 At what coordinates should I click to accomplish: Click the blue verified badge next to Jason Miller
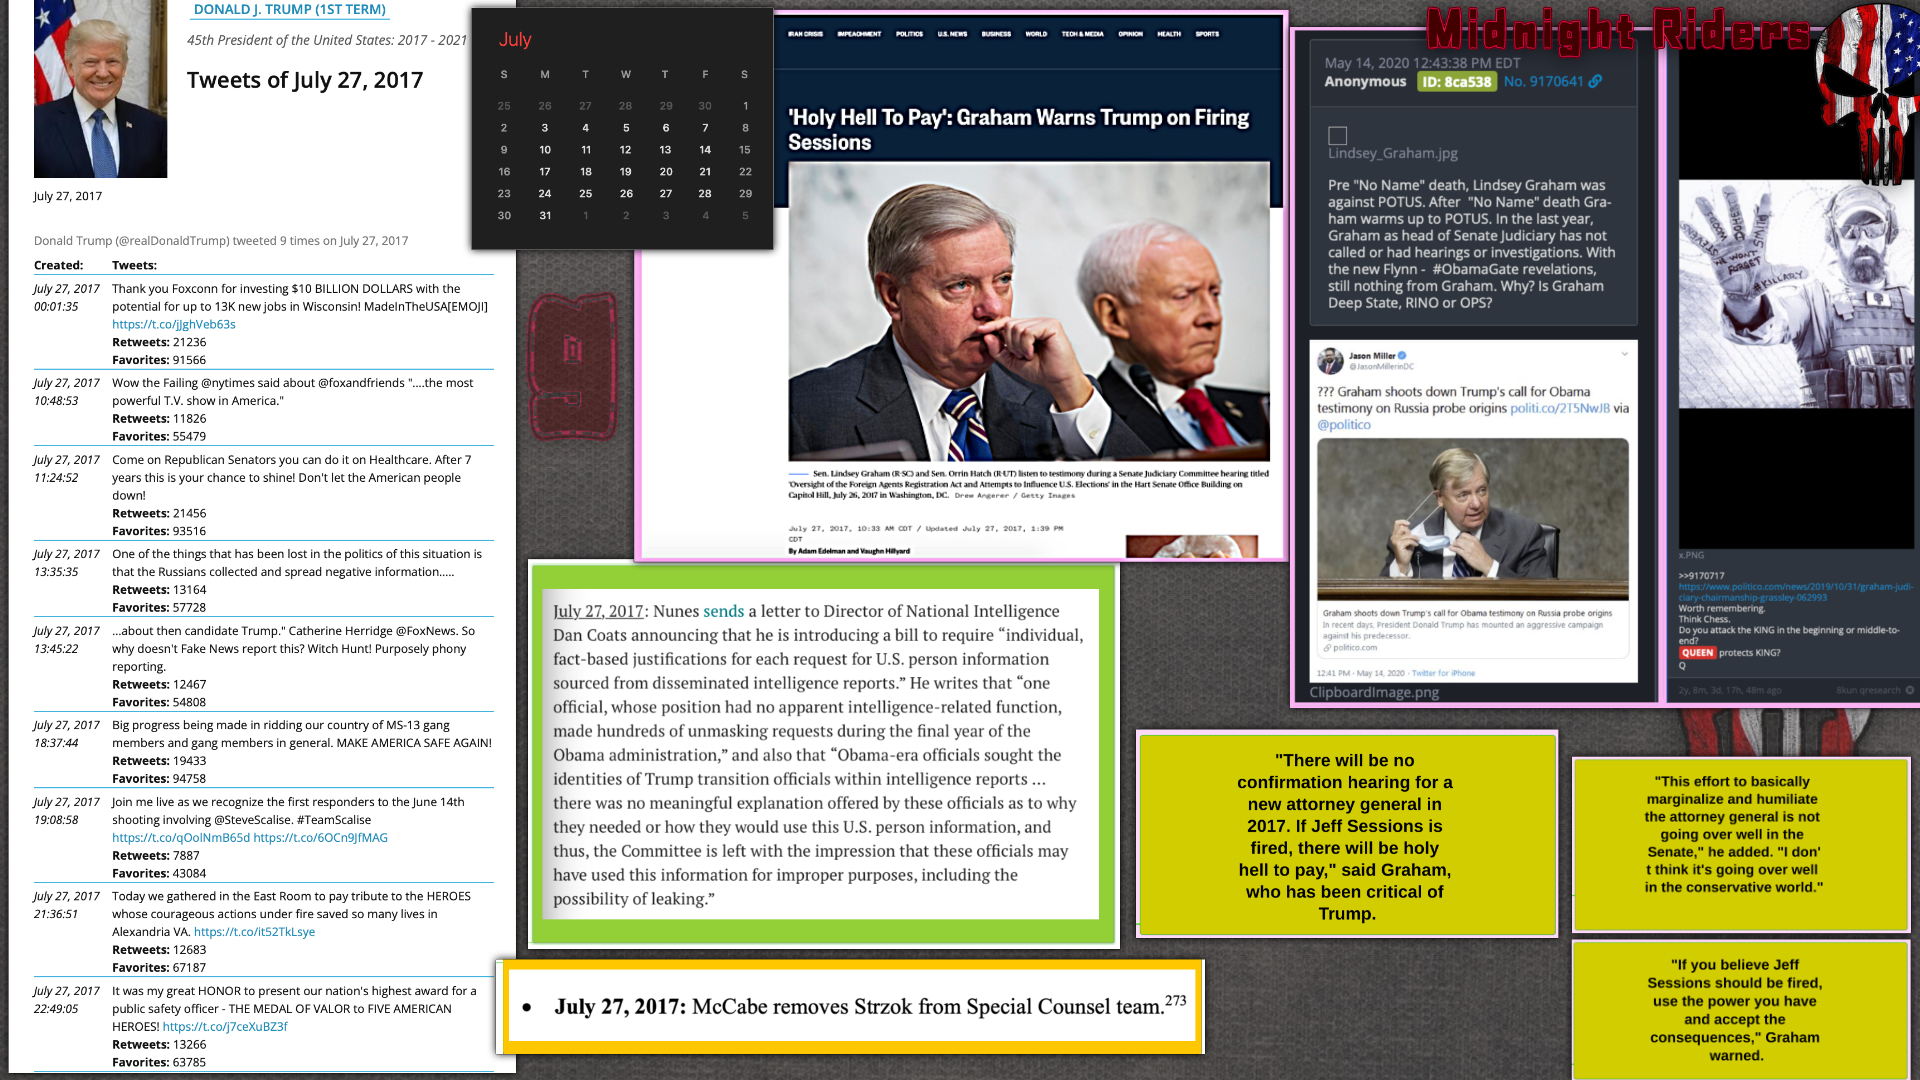point(1402,355)
